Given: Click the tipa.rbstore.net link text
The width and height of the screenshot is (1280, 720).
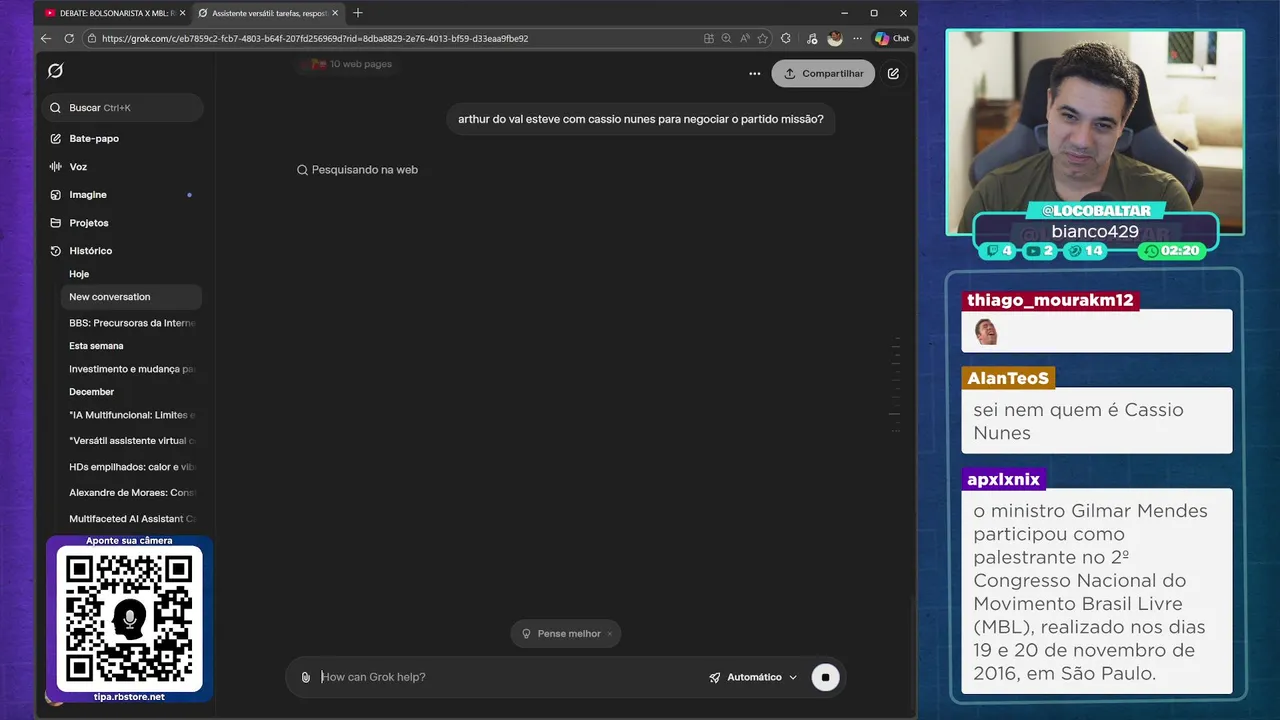Looking at the screenshot, I should tap(129, 697).
